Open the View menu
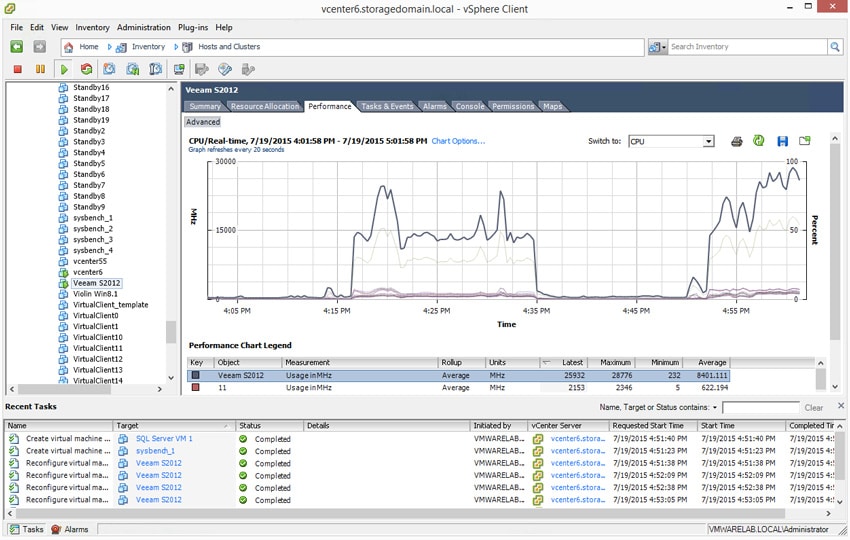This screenshot has width=850, height=540. coord(60,28)
